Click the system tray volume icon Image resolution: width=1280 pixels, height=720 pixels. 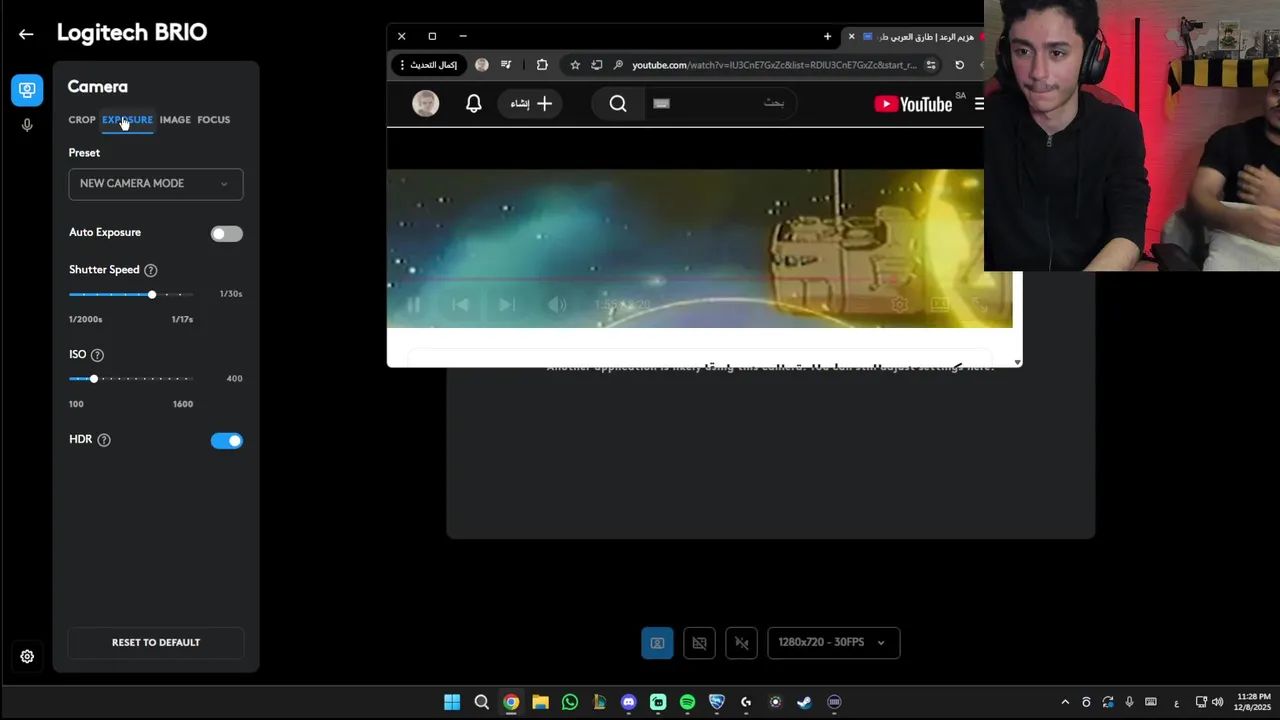click(x=1219, y=702)
